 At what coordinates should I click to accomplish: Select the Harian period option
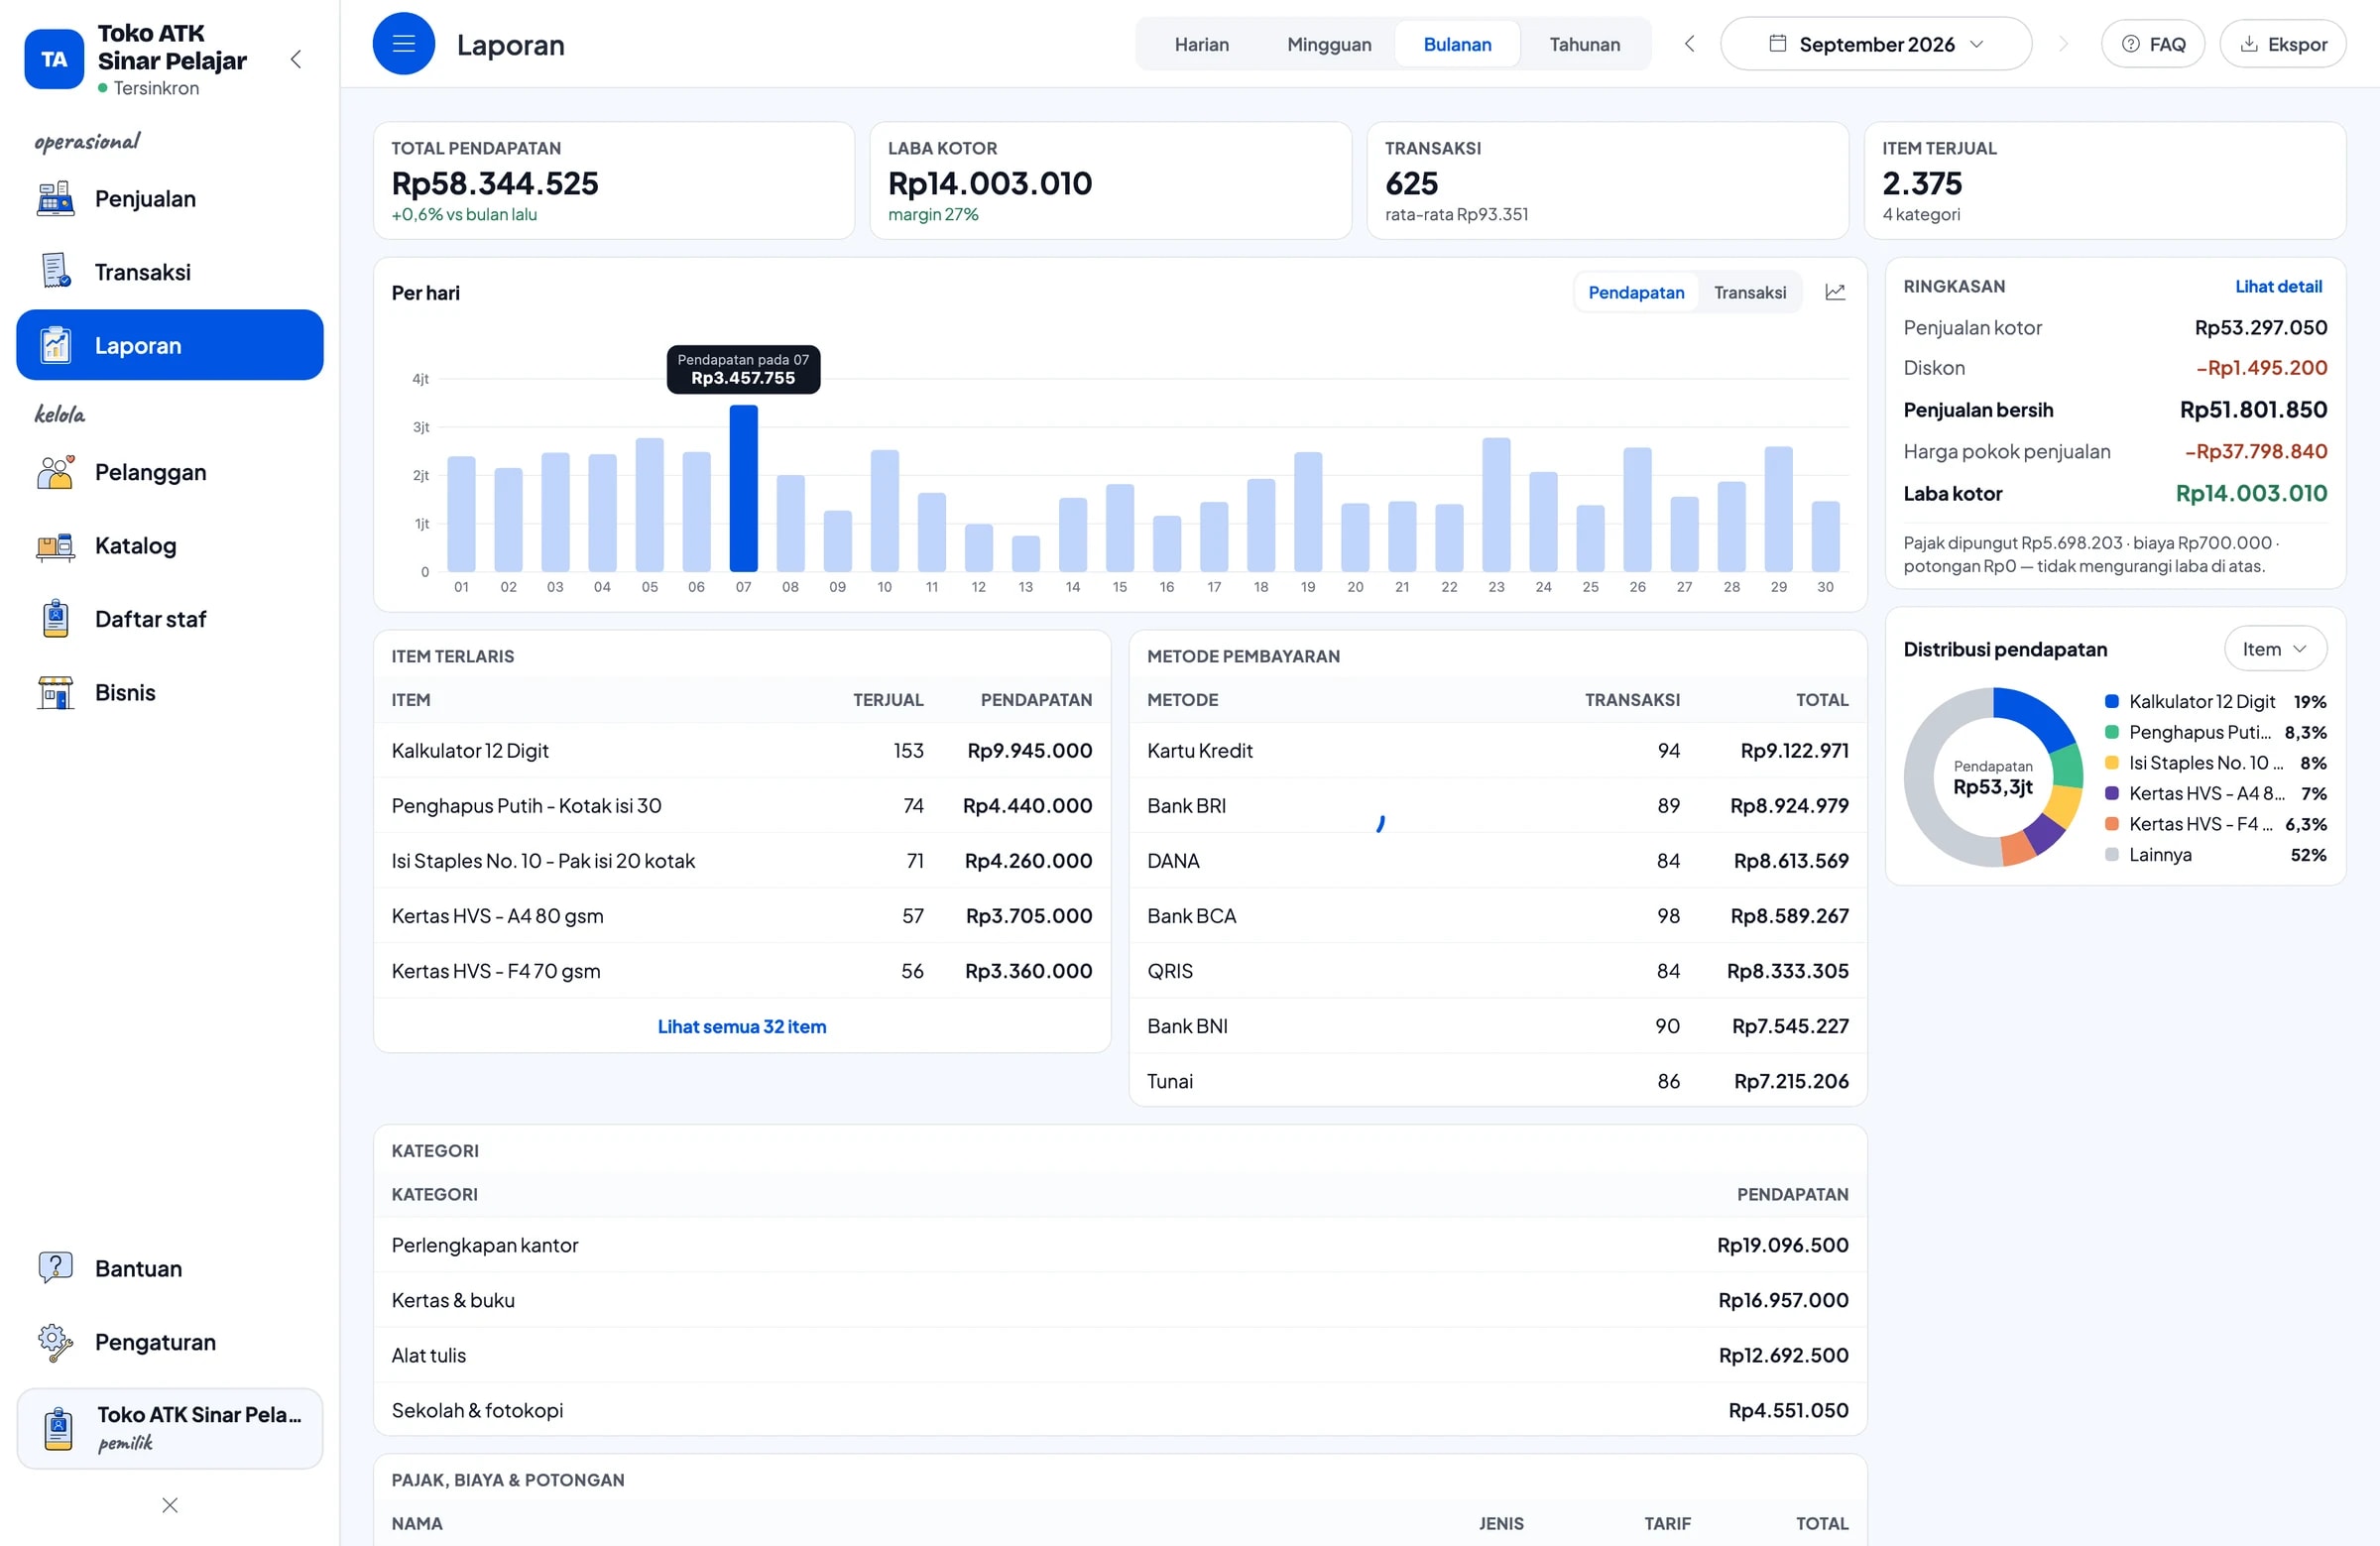(x=1201, y=44)
